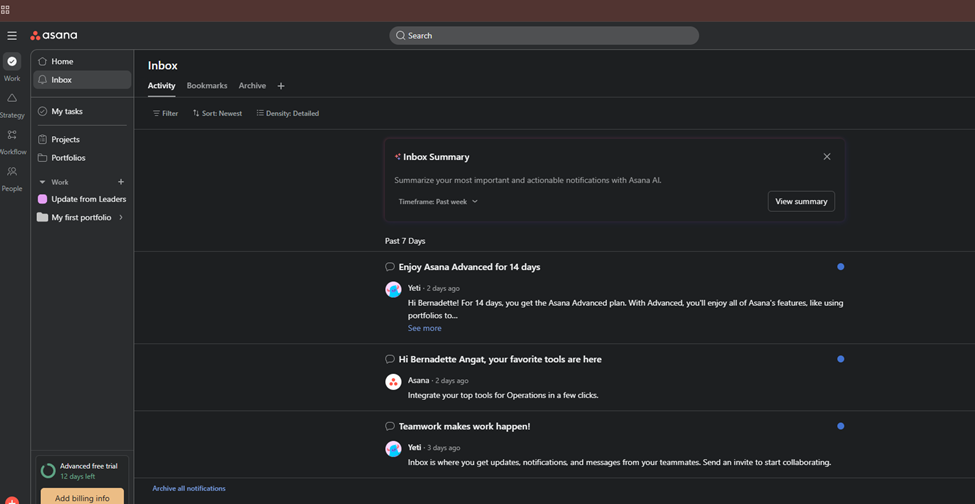Toggle unread dot on Teamwork notification
This screenshot has height=504, width=975.
(x=840, y=426)
